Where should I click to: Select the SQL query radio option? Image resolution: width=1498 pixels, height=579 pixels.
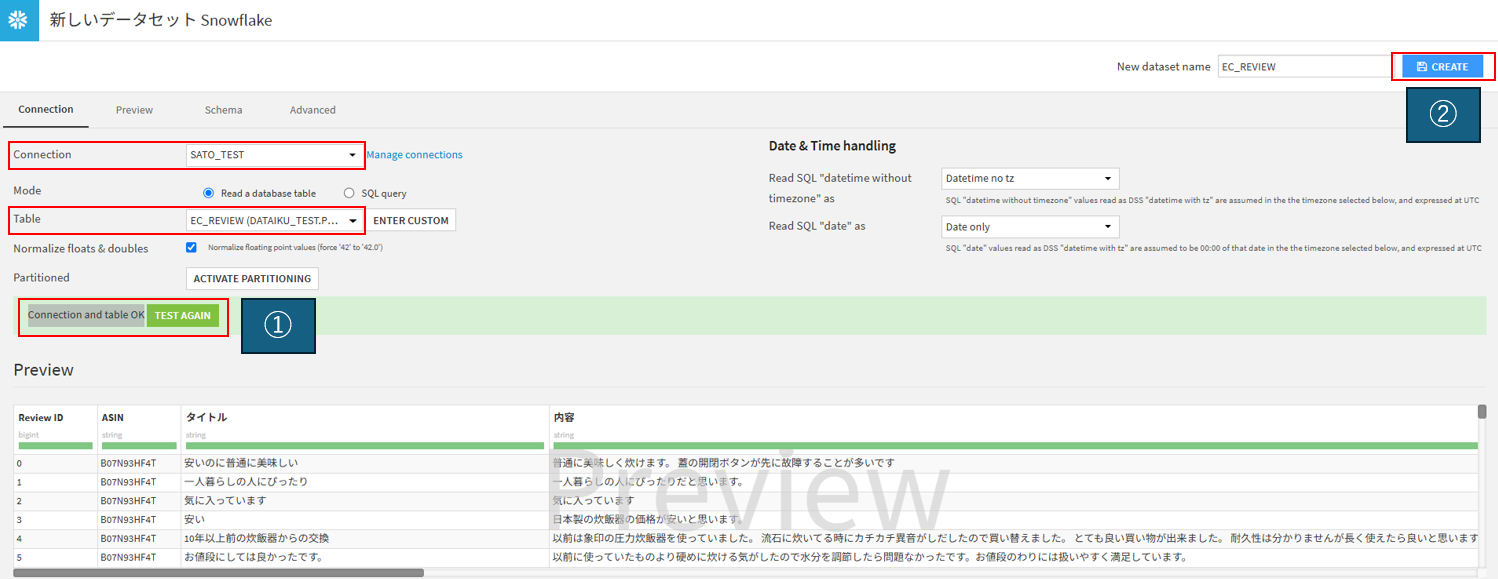[349, 193]
